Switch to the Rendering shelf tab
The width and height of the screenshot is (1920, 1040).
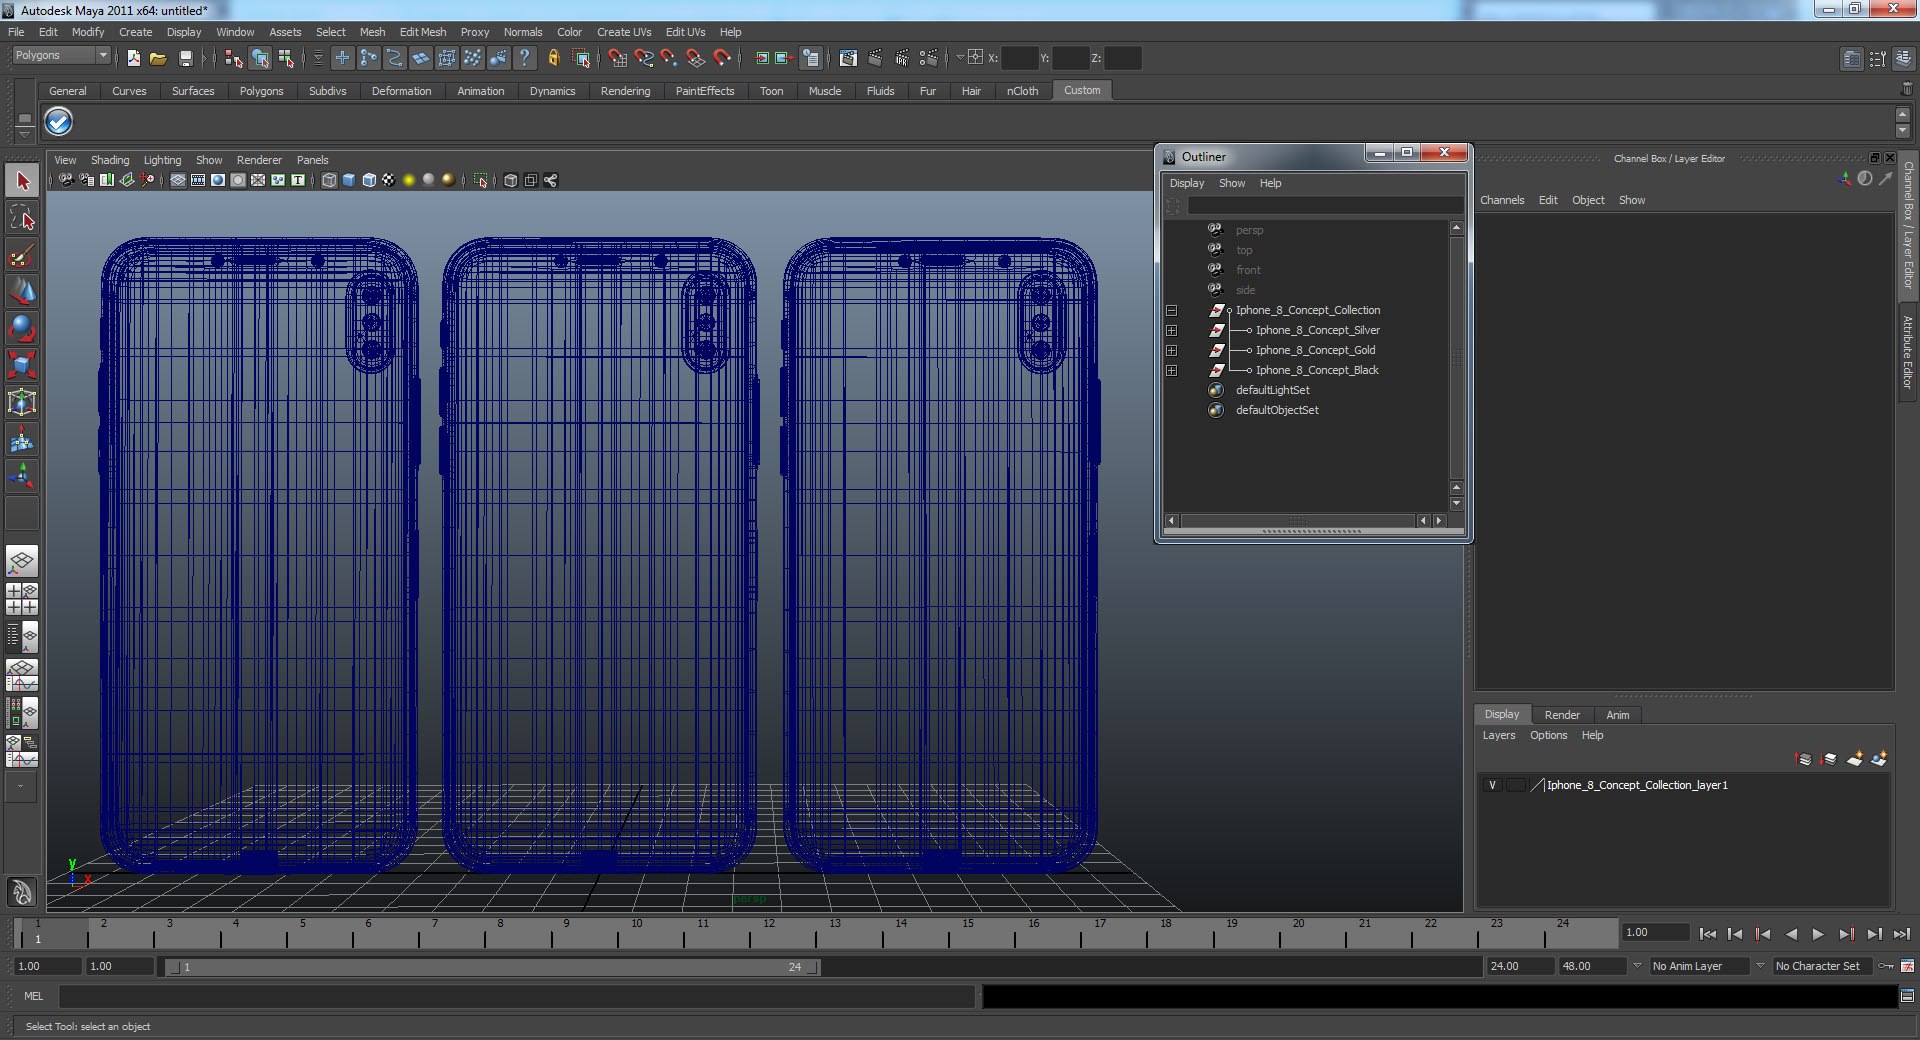point(625,91)
